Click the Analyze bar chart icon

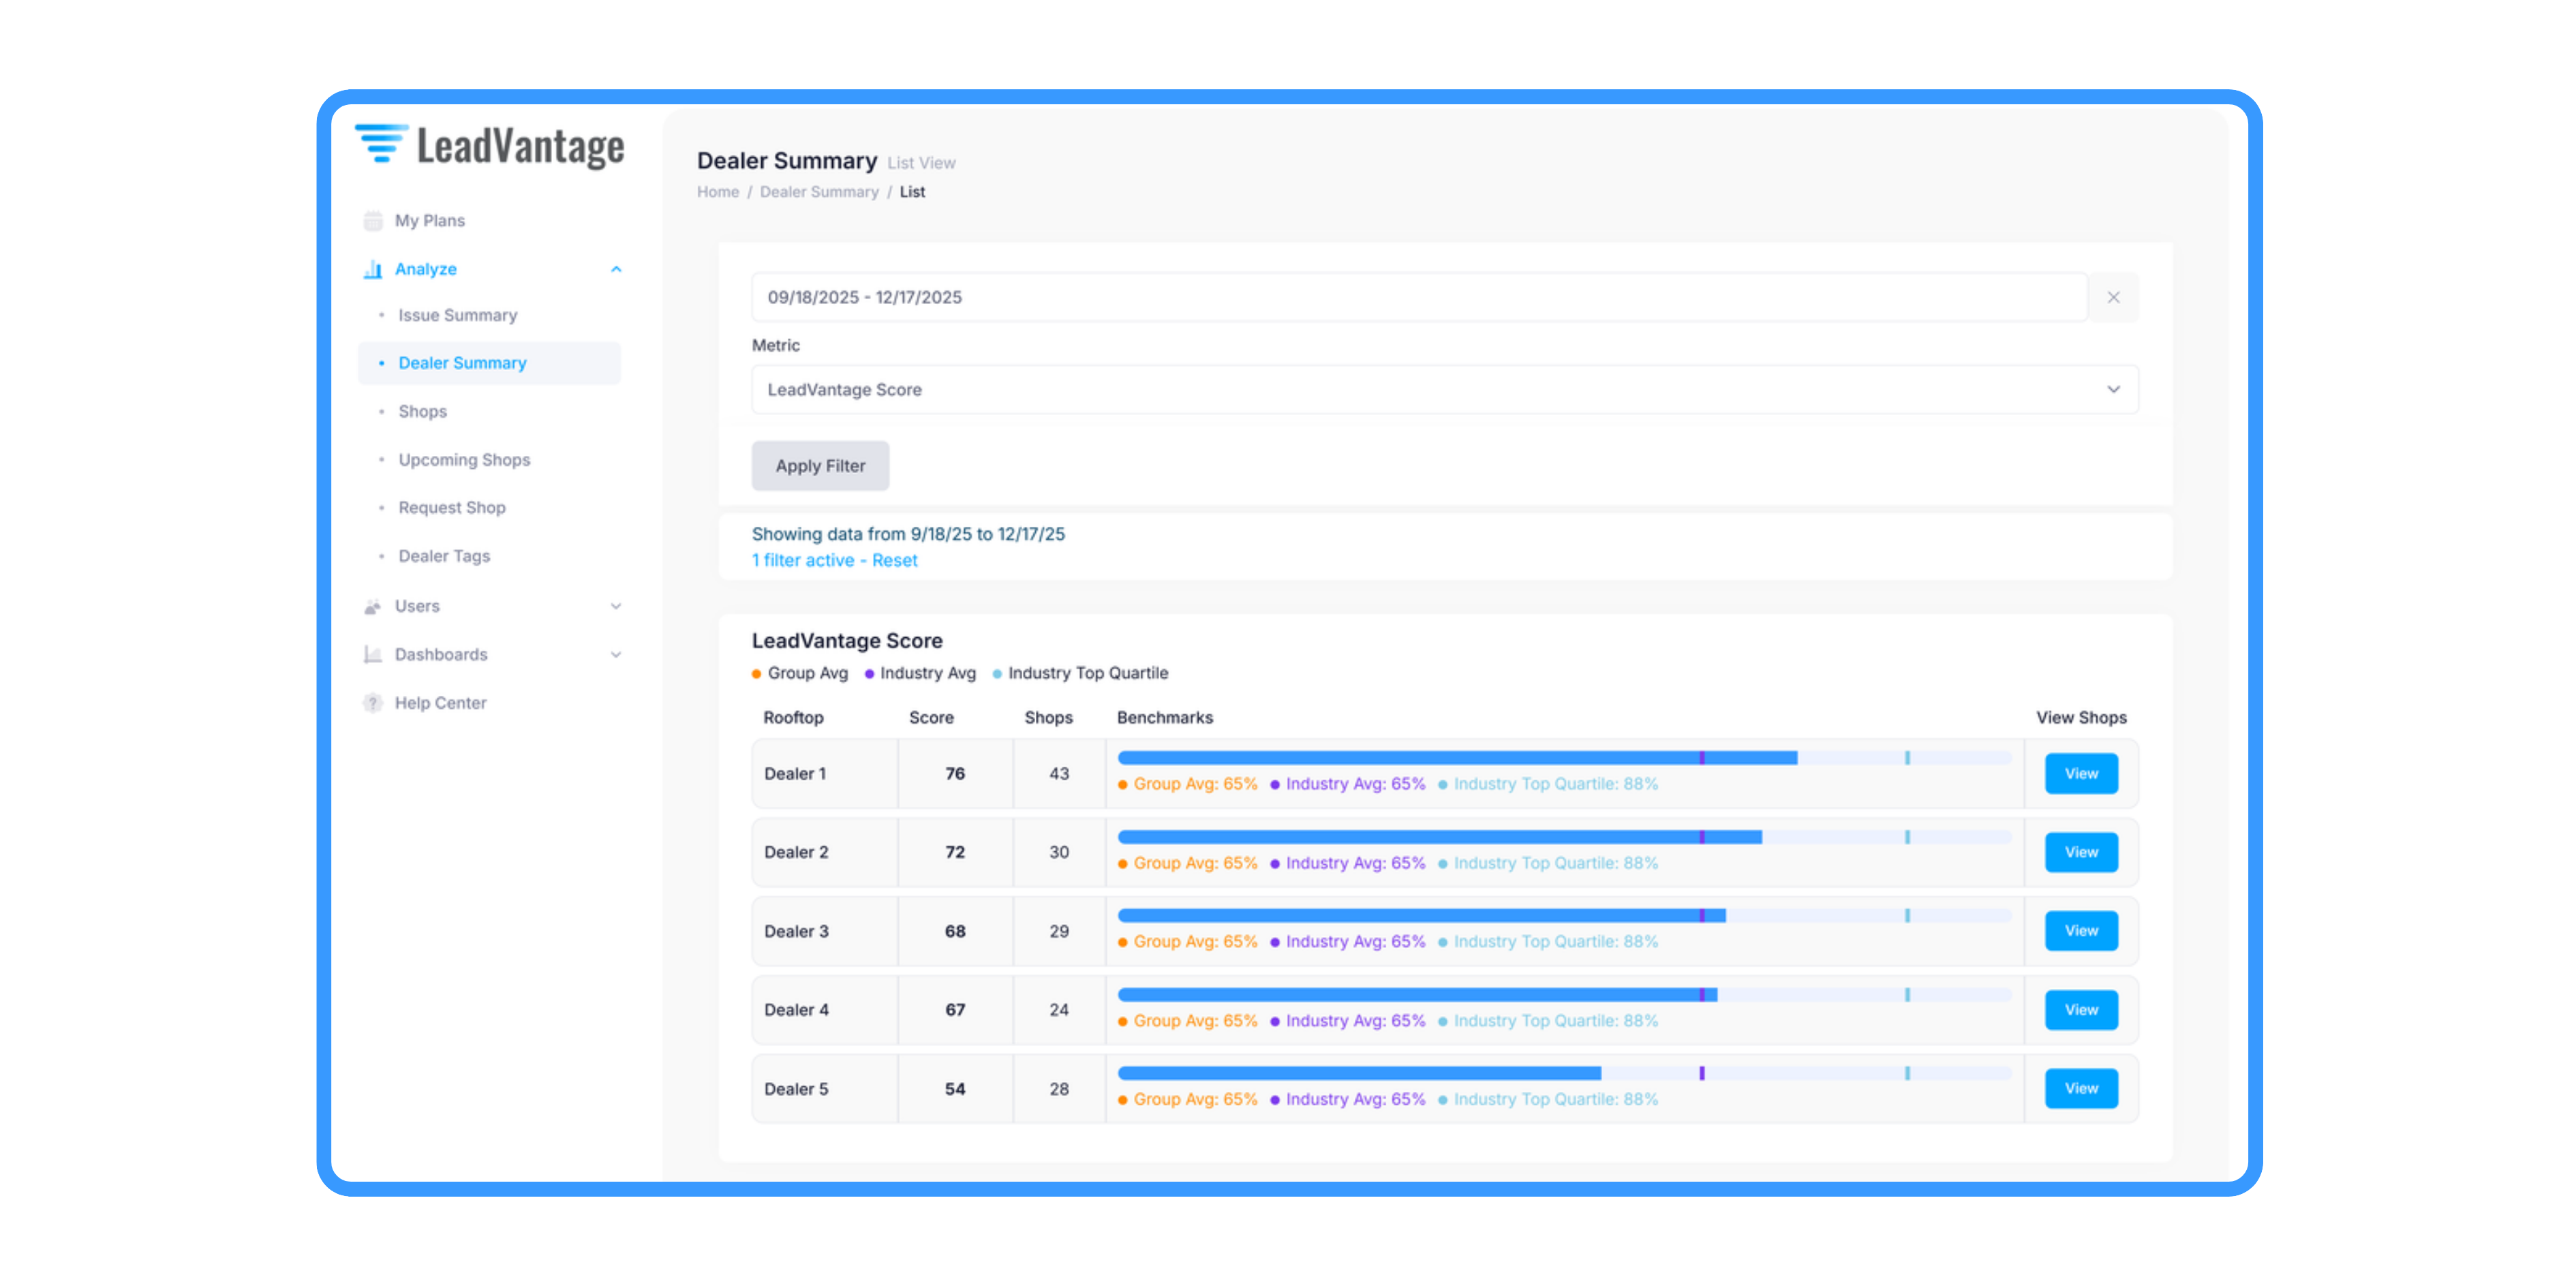373,269
